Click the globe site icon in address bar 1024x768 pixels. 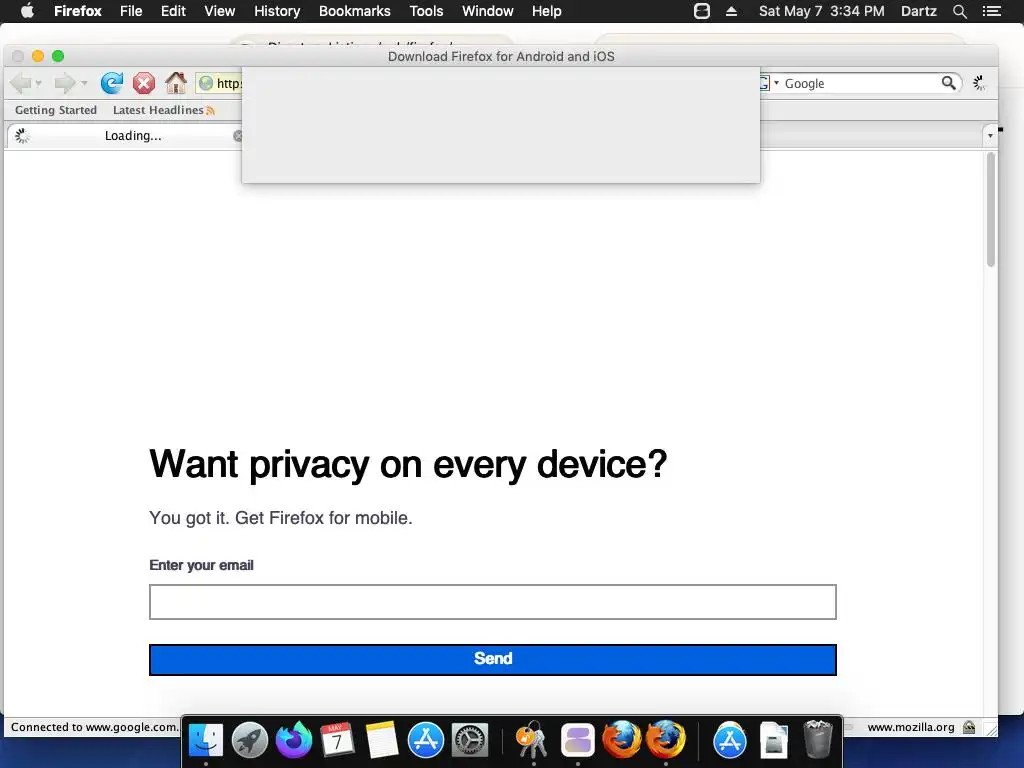pos(206,83)
